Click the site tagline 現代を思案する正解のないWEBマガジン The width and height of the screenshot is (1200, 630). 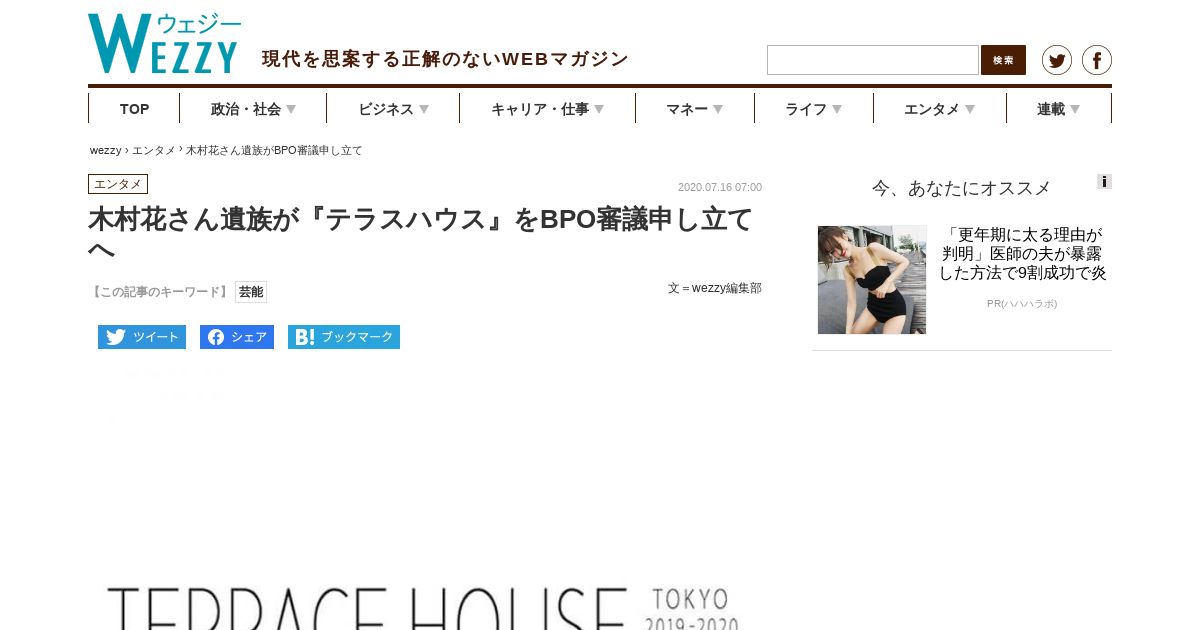(x=445, y=59)
